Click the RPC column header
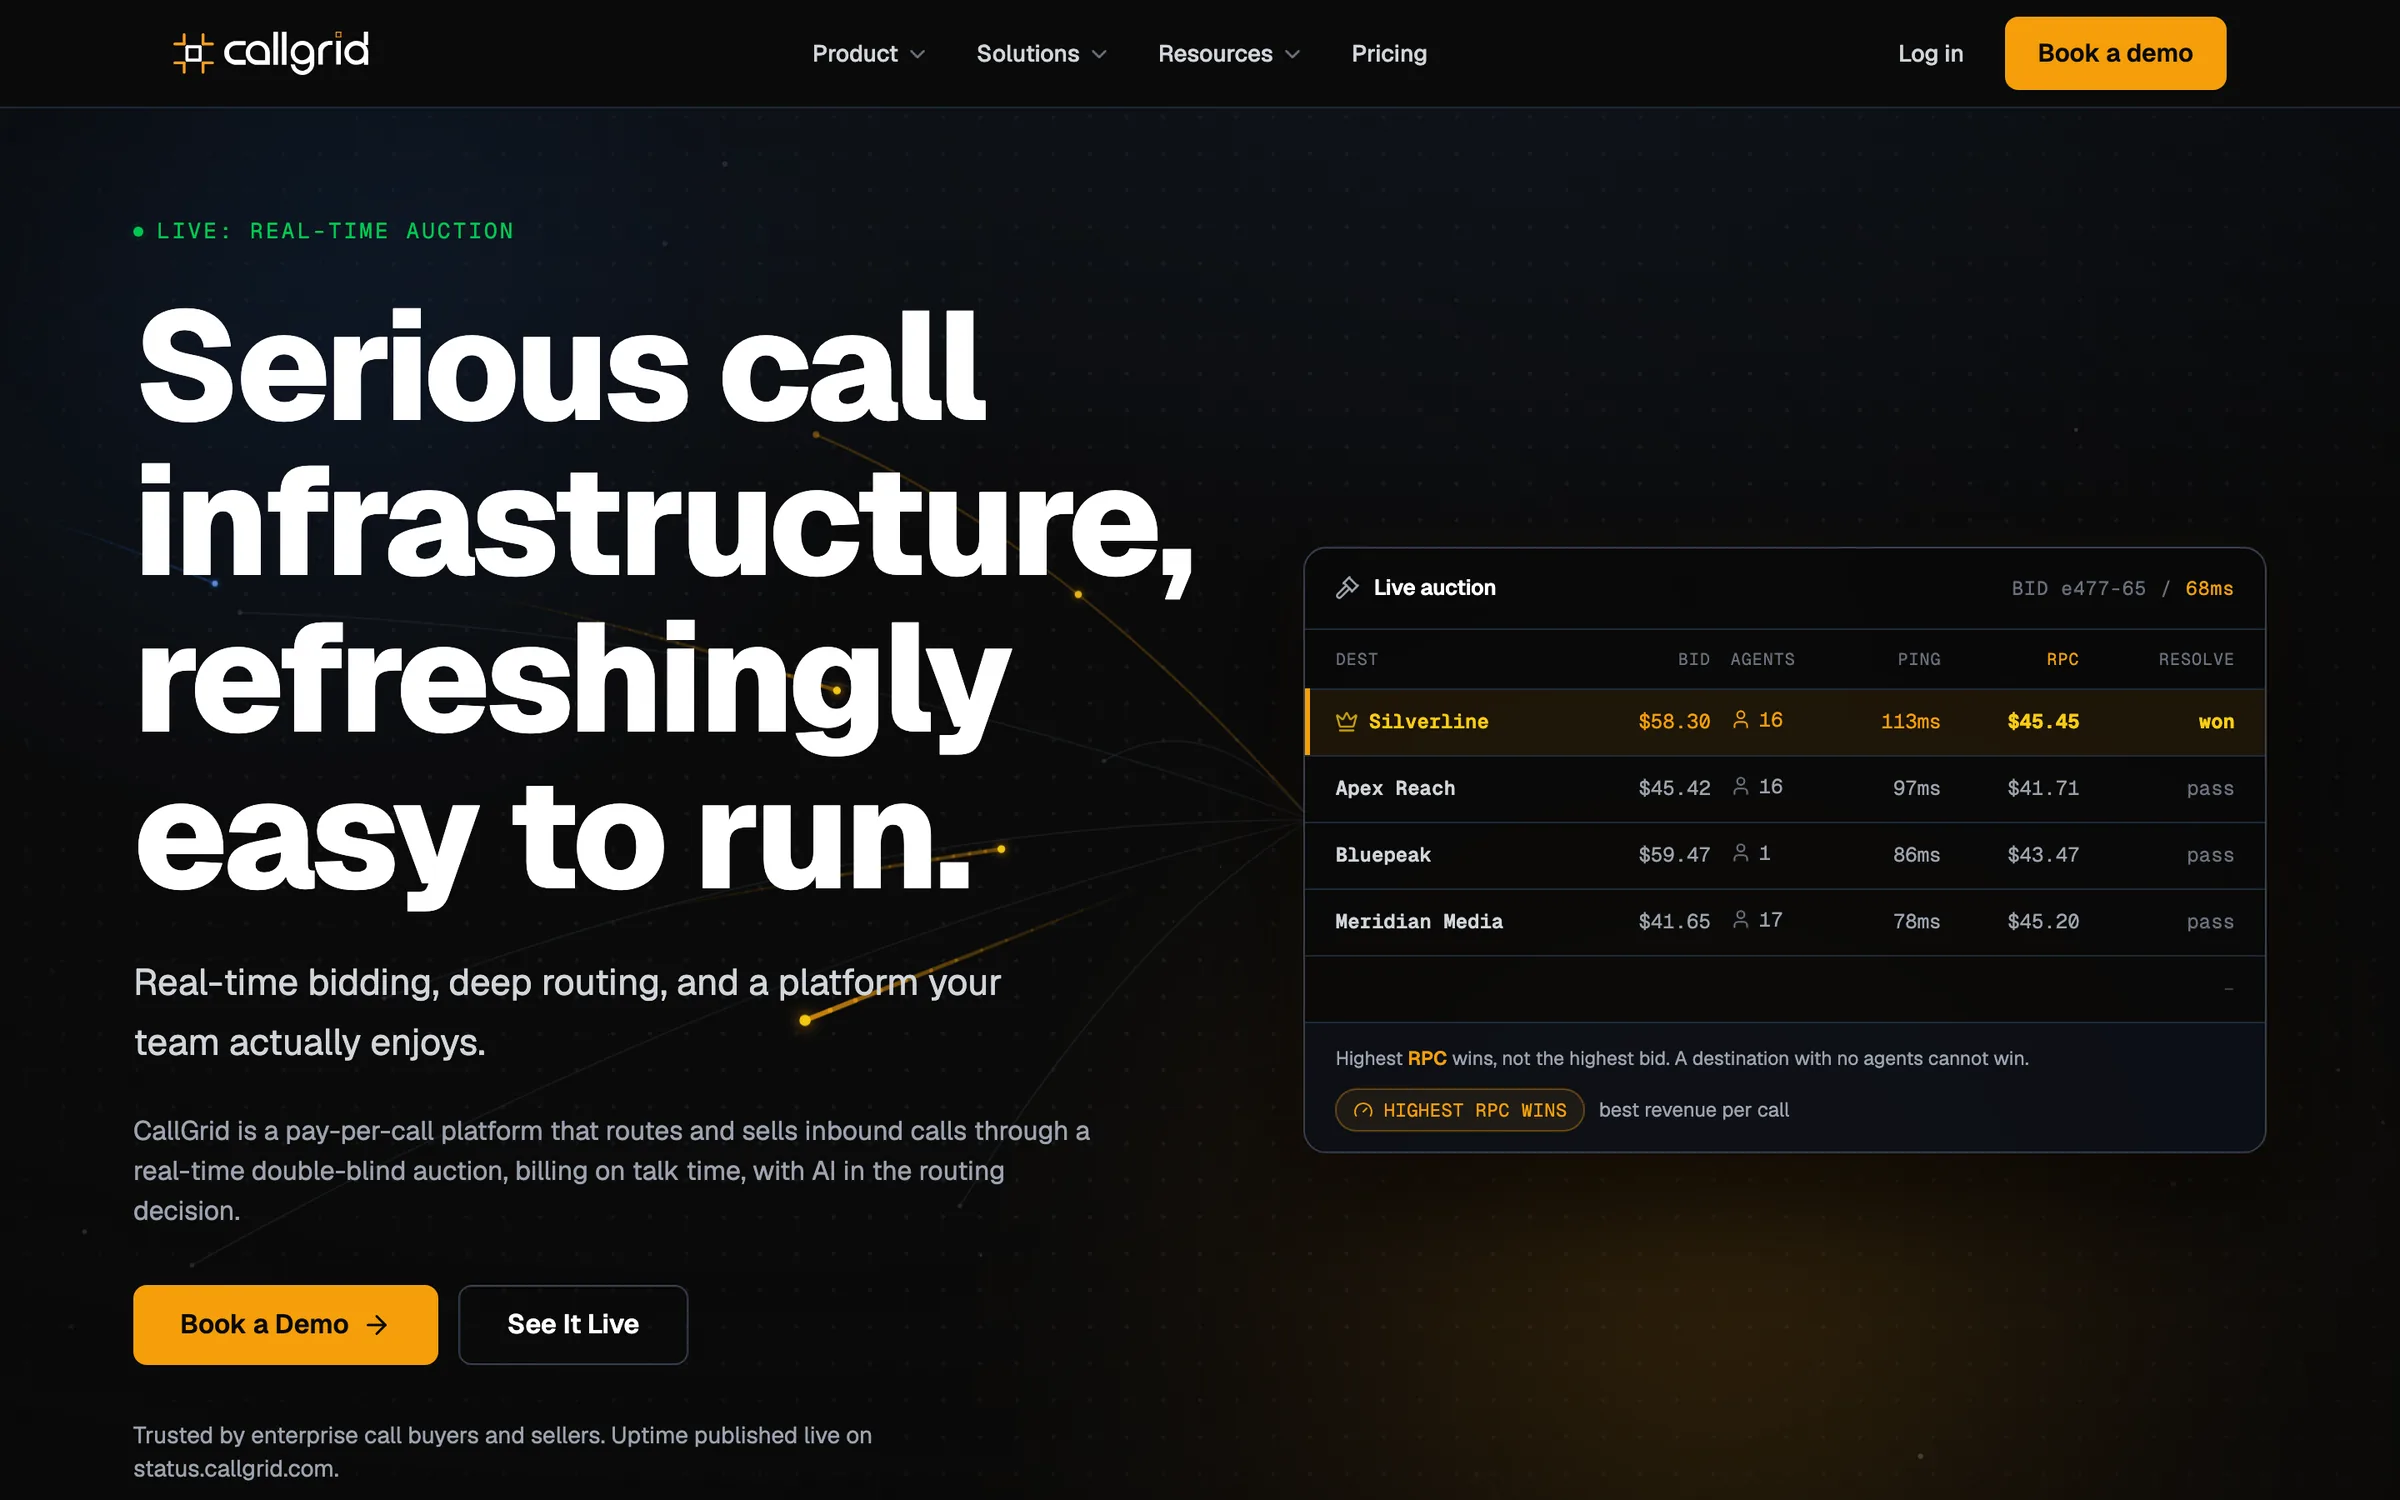This screenshot has width=2400, height=1500. coord(2062,659)
